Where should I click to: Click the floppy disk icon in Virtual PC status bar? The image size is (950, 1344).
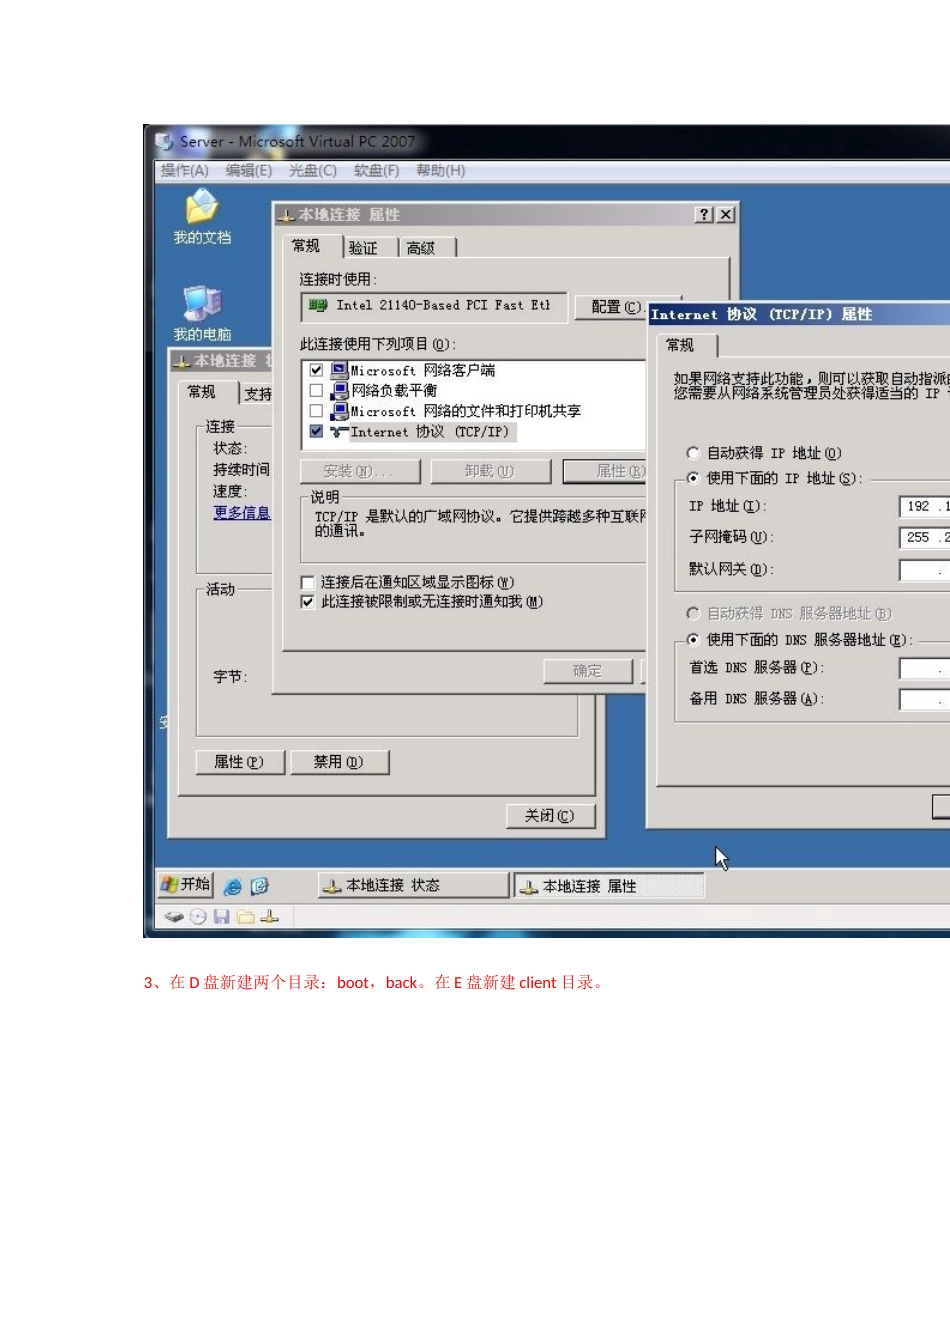(x=222, y=916)
